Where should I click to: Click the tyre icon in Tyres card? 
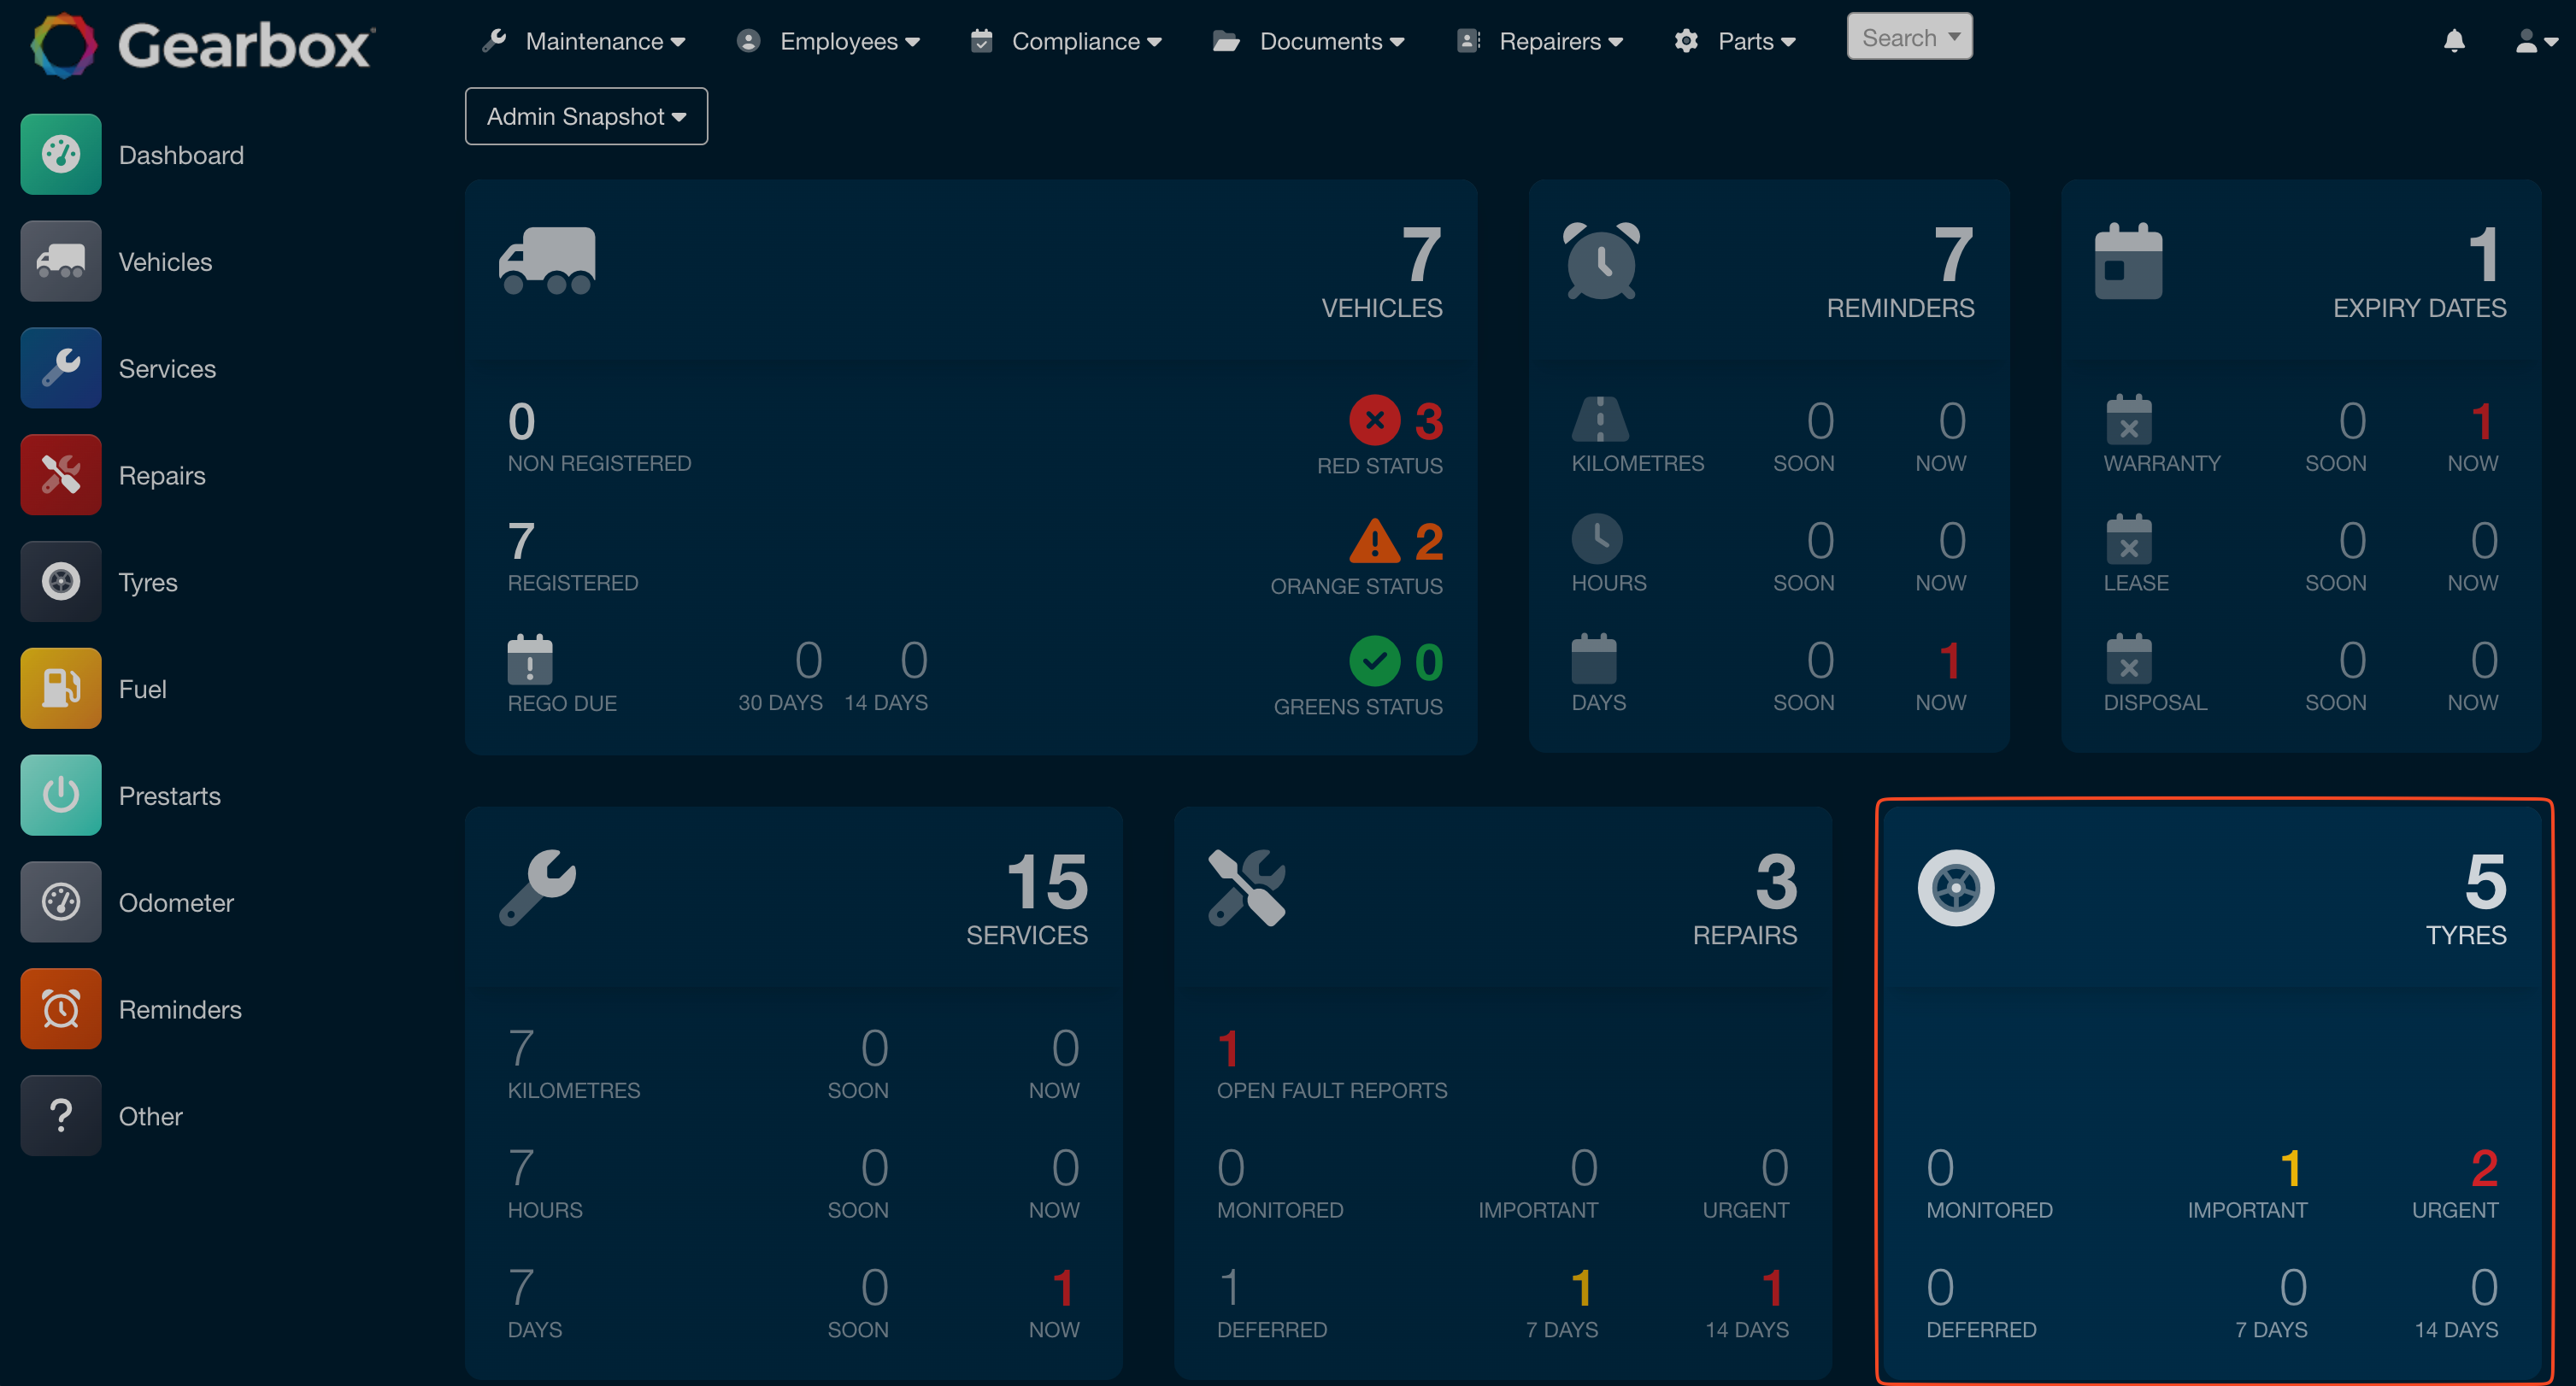(x=1955, y=888)
